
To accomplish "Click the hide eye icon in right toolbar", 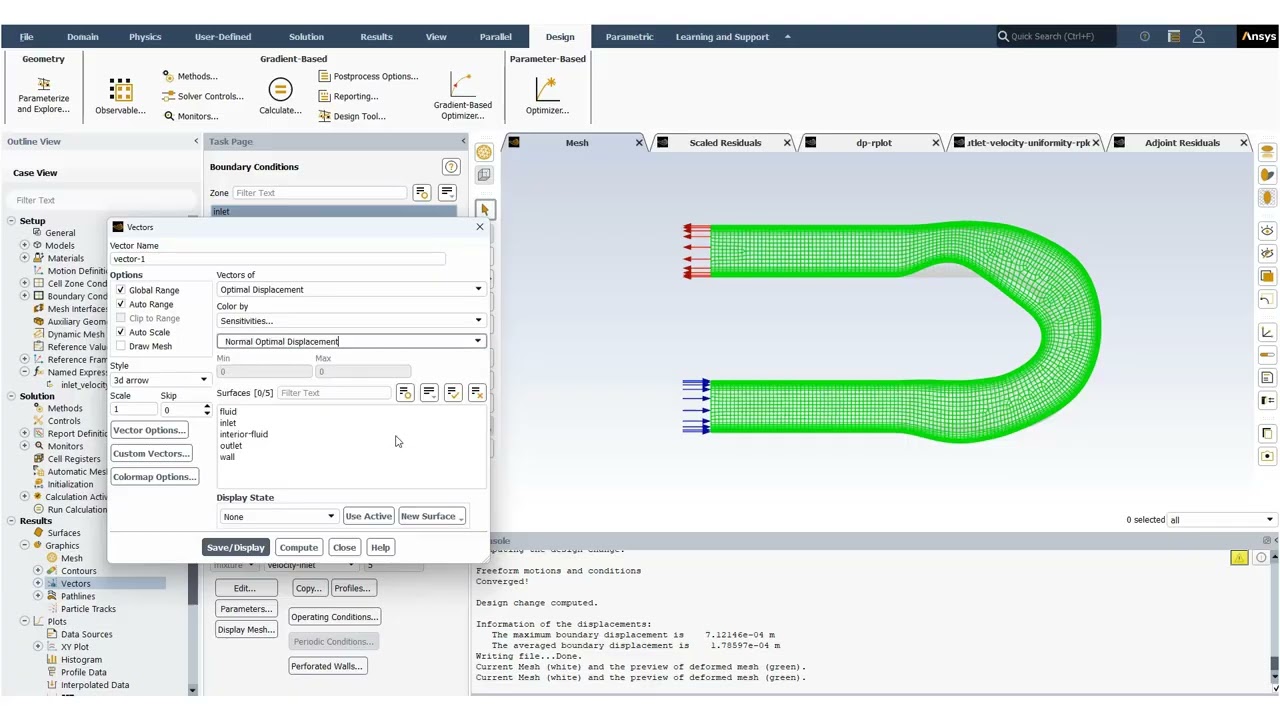I will (1267, 253).
